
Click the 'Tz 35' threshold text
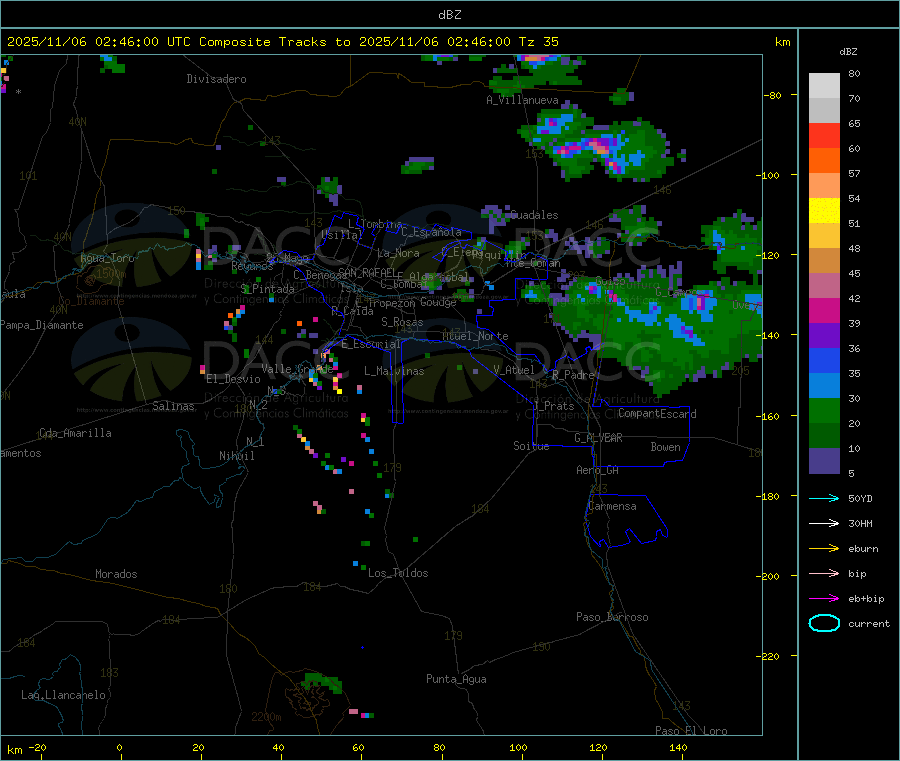(539, 42)
